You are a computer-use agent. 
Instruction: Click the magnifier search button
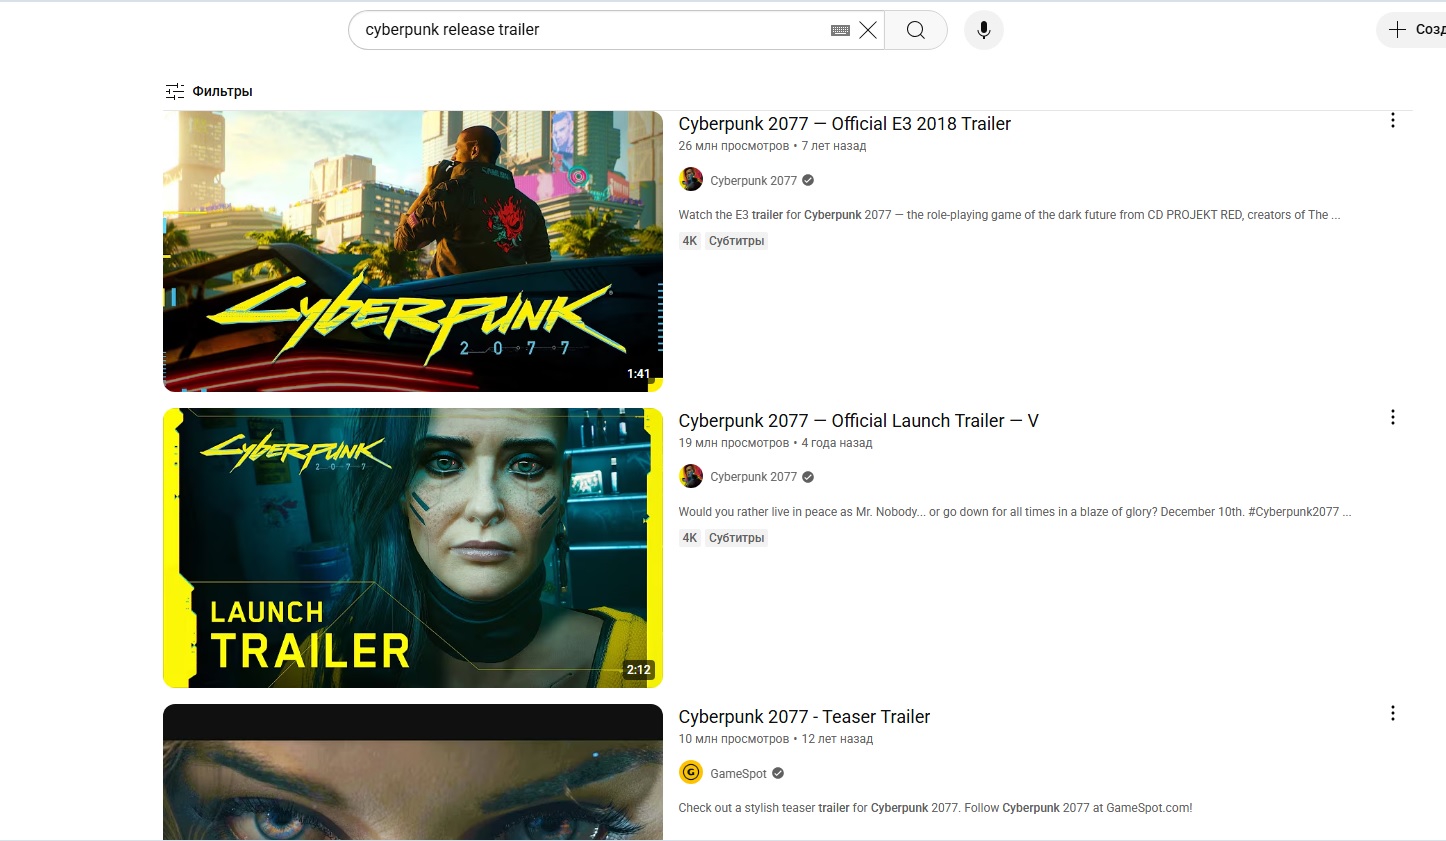(915, 30)
